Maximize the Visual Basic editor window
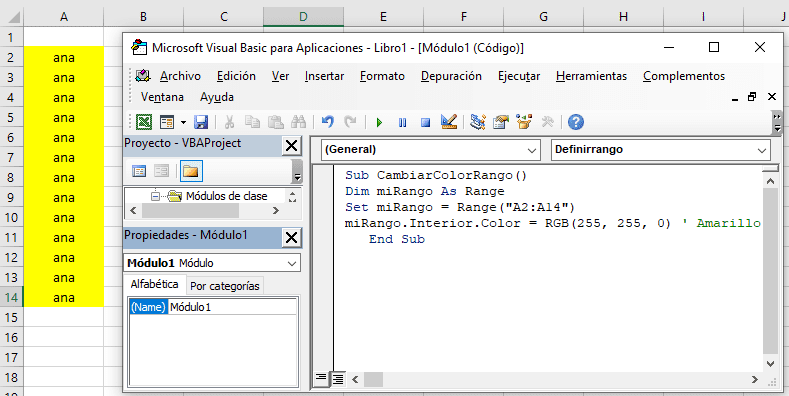 click(x=714, y=47)
